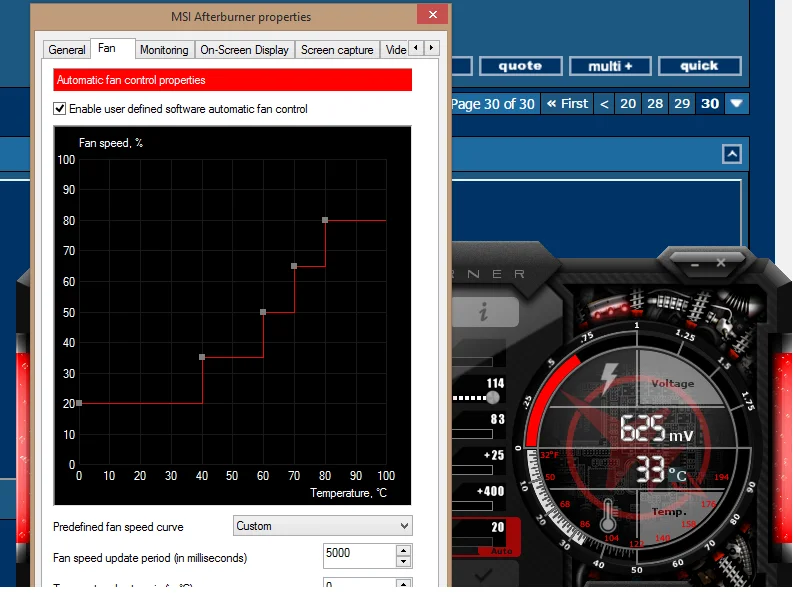Image resolution: width=799 pixels, height=594 pixels.
Task: Open the partially shown Video tab
Action: tap(395, 50)
